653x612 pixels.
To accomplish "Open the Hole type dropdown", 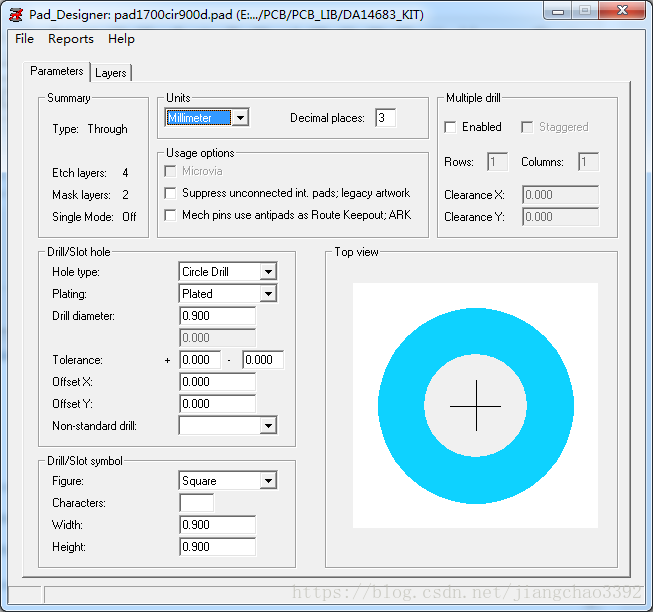I will point(267,272).
